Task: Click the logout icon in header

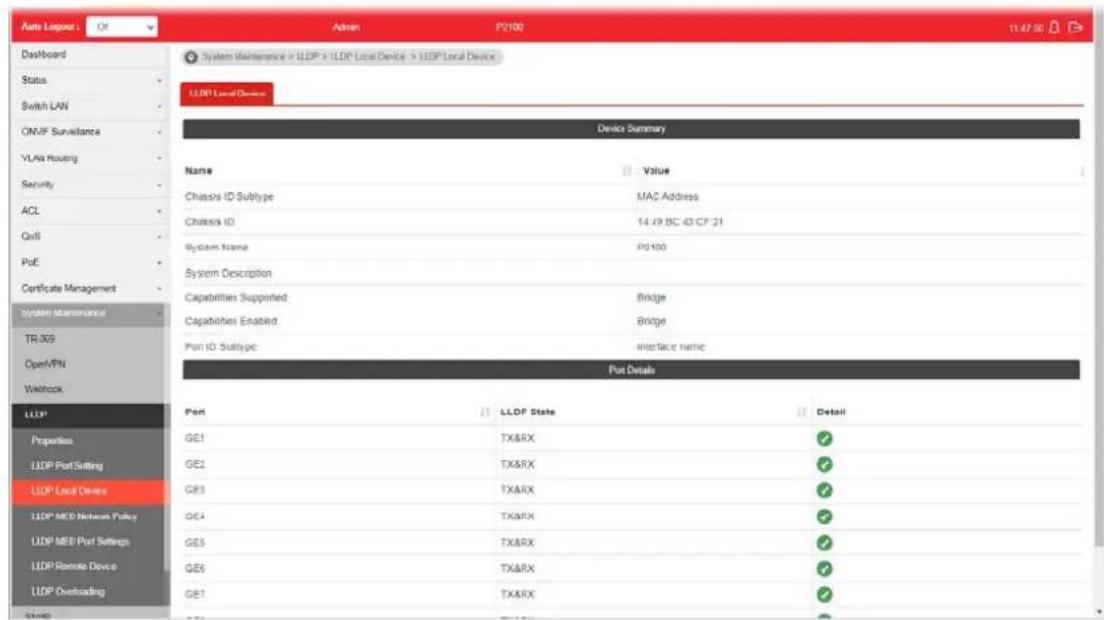Action: [1075, 27]
